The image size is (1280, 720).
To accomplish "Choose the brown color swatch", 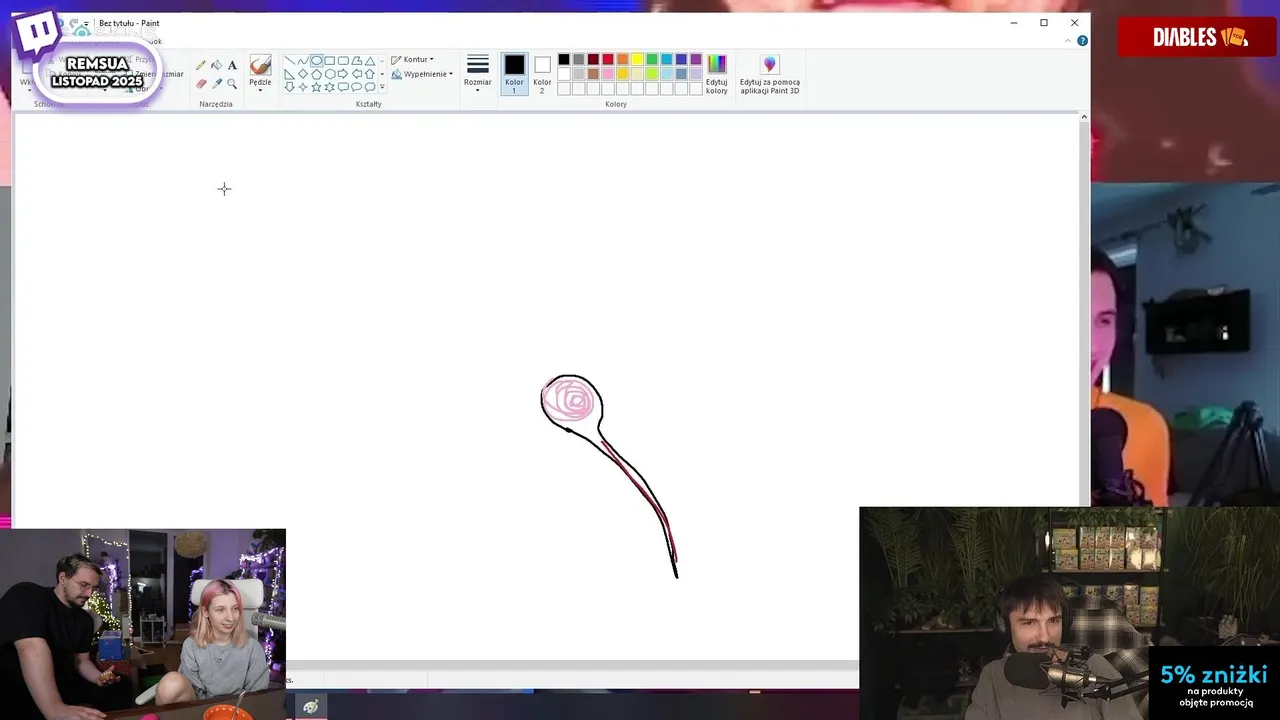I will click(x=593, y=74).
